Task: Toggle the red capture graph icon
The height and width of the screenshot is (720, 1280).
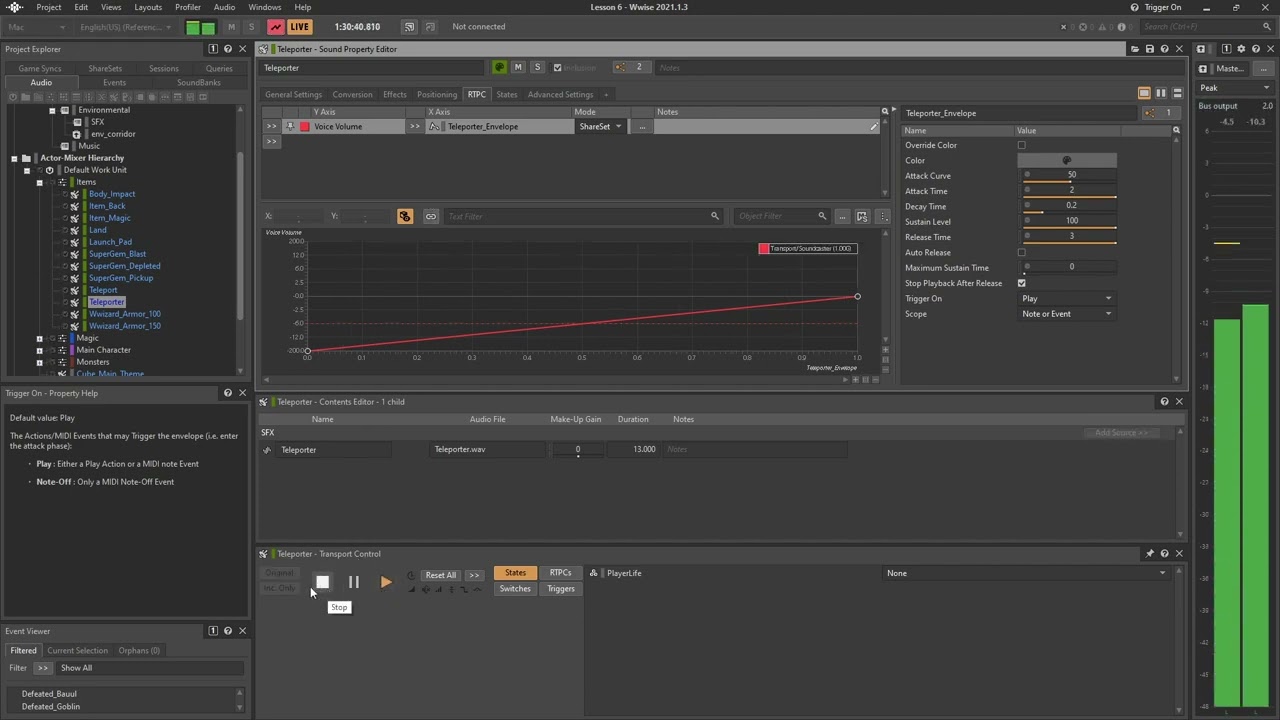Action: pos(276,27)
